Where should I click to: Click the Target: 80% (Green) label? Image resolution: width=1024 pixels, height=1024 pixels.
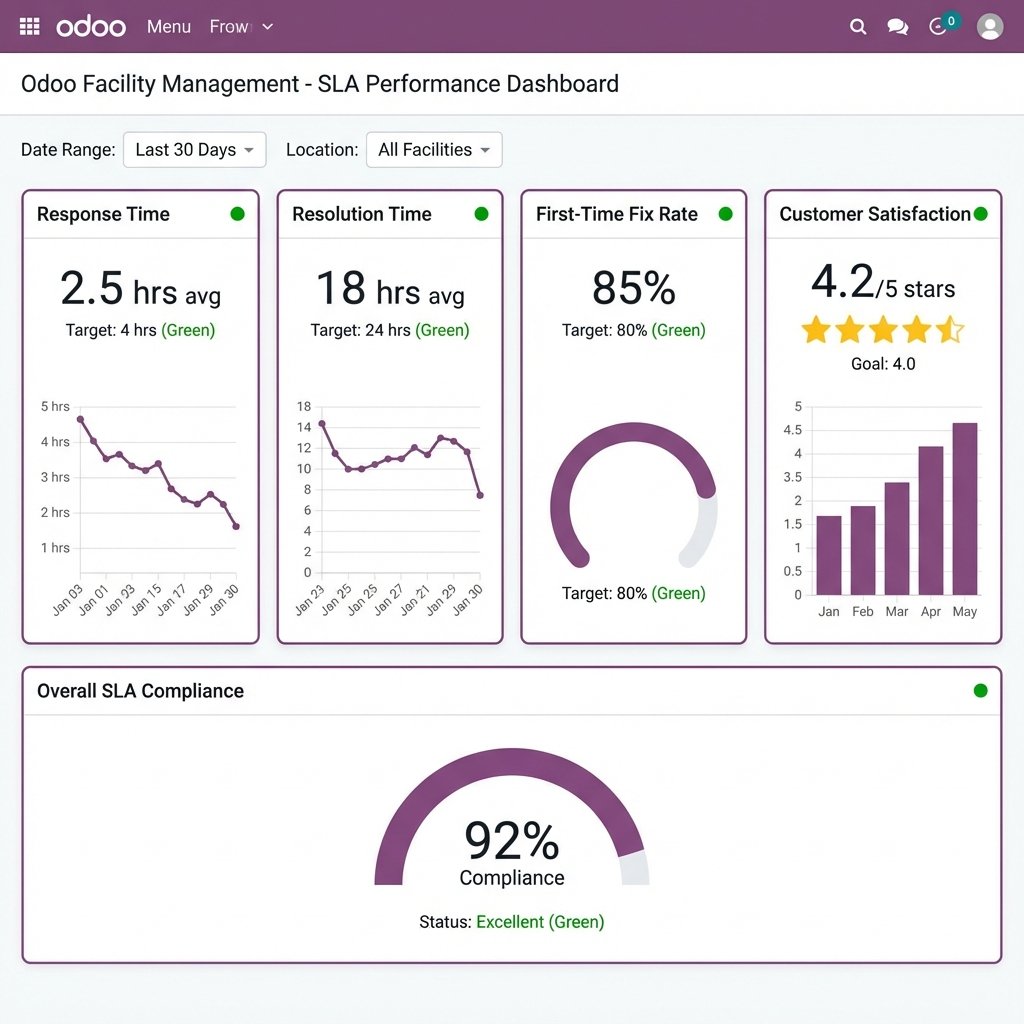coord(633,593)
